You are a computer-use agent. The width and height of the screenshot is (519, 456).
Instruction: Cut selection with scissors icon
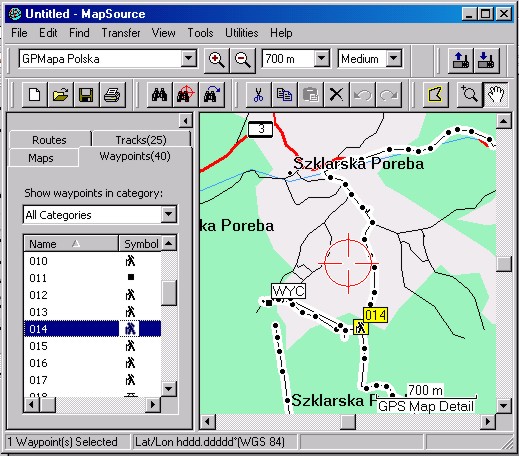coord(258,95)
